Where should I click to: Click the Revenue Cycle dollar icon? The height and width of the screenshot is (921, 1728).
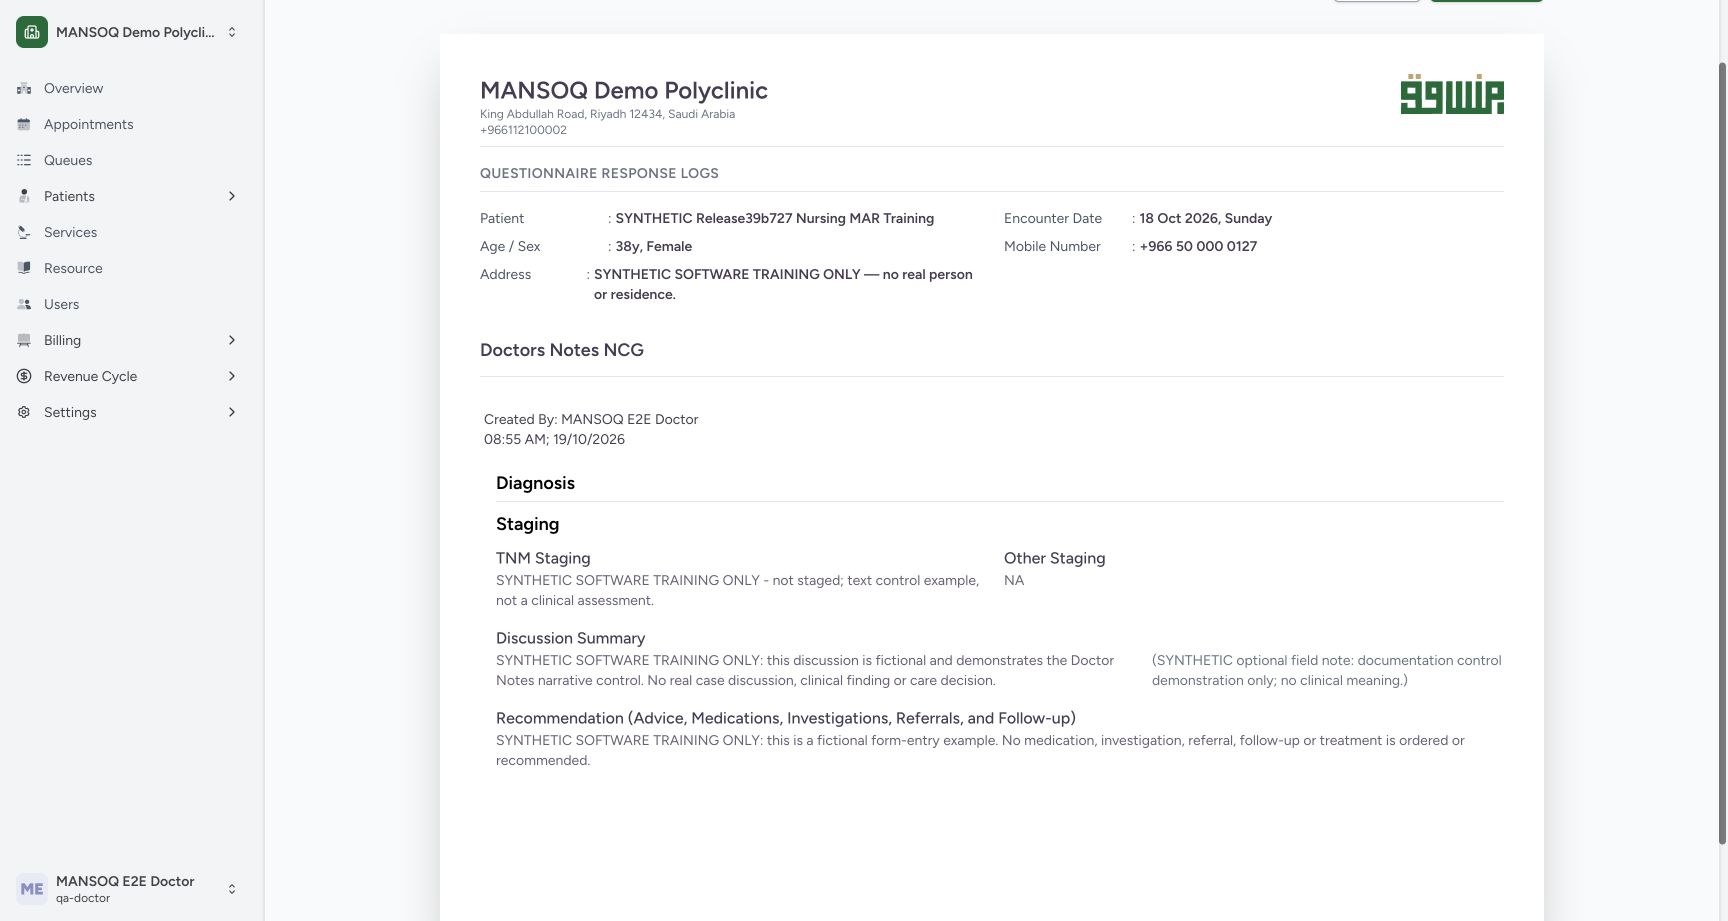pos(24,377)
